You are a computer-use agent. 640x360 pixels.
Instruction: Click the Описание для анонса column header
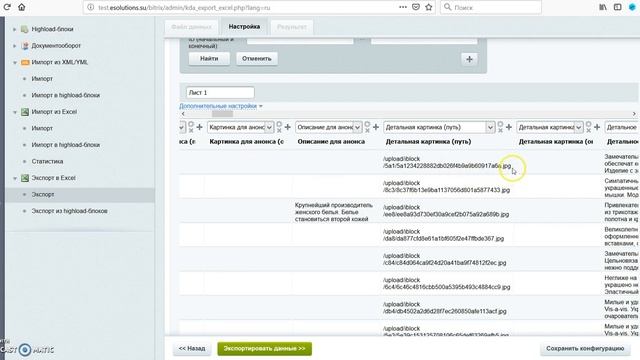point(331,142)
